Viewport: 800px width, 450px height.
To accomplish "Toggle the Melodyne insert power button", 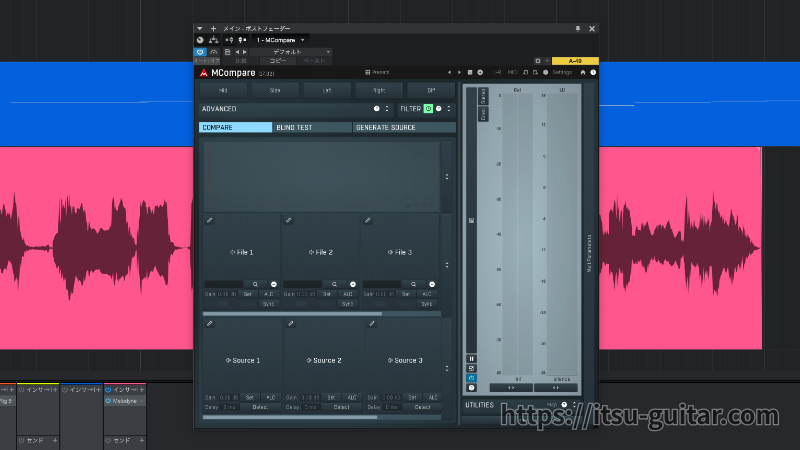I will tap(108, 401).
